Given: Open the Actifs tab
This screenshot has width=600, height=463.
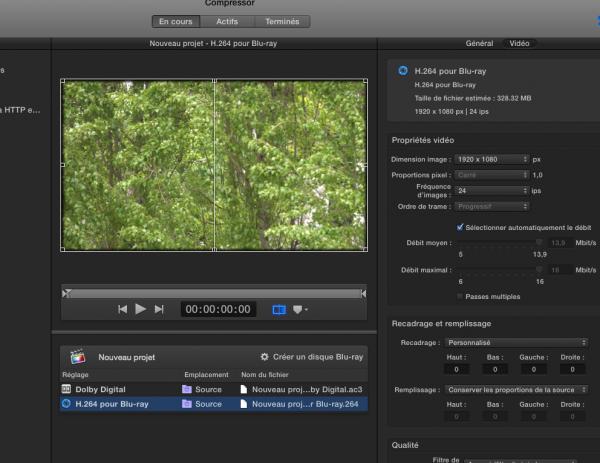Looking at the screenshot, I should click(227, 21).
